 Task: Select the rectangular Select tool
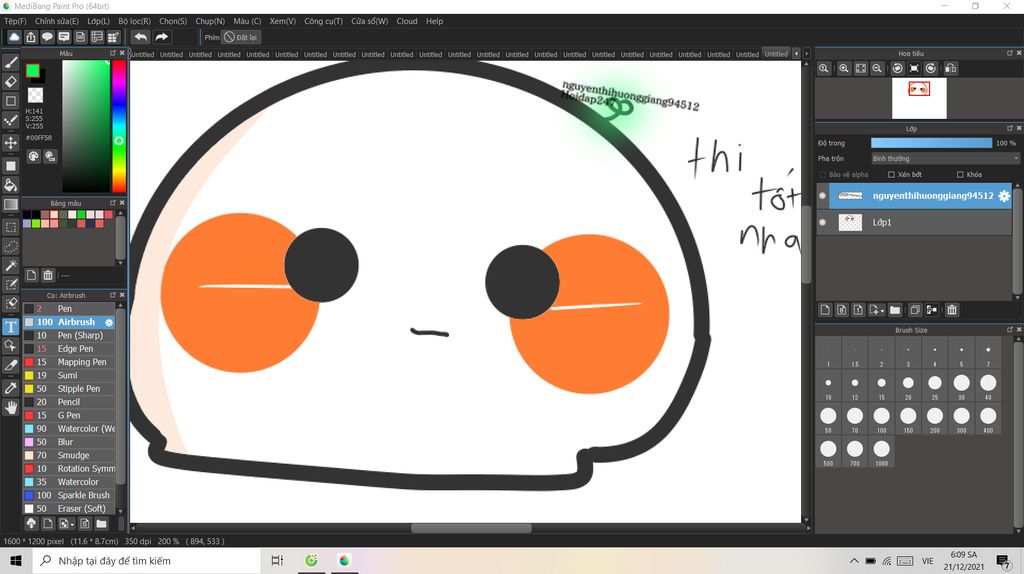(x=11, y=227)
